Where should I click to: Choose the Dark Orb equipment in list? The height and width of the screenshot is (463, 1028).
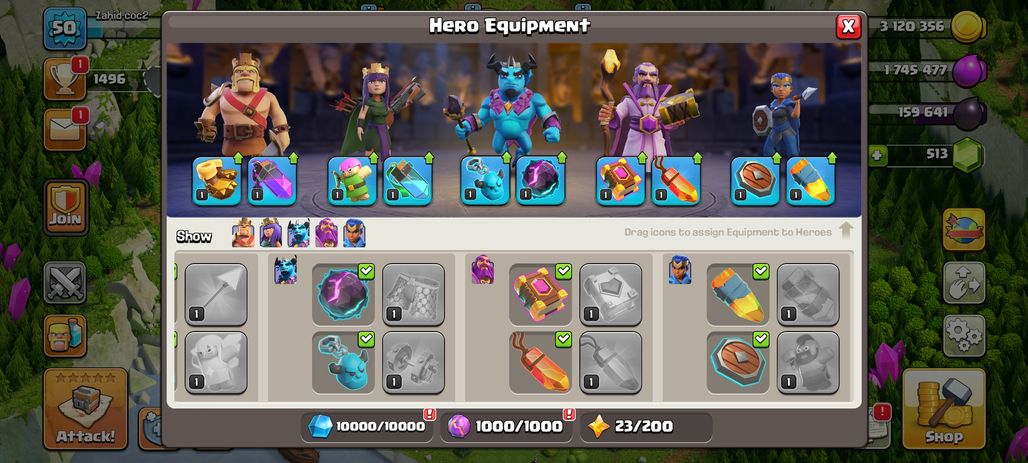[x=344, y=295]
